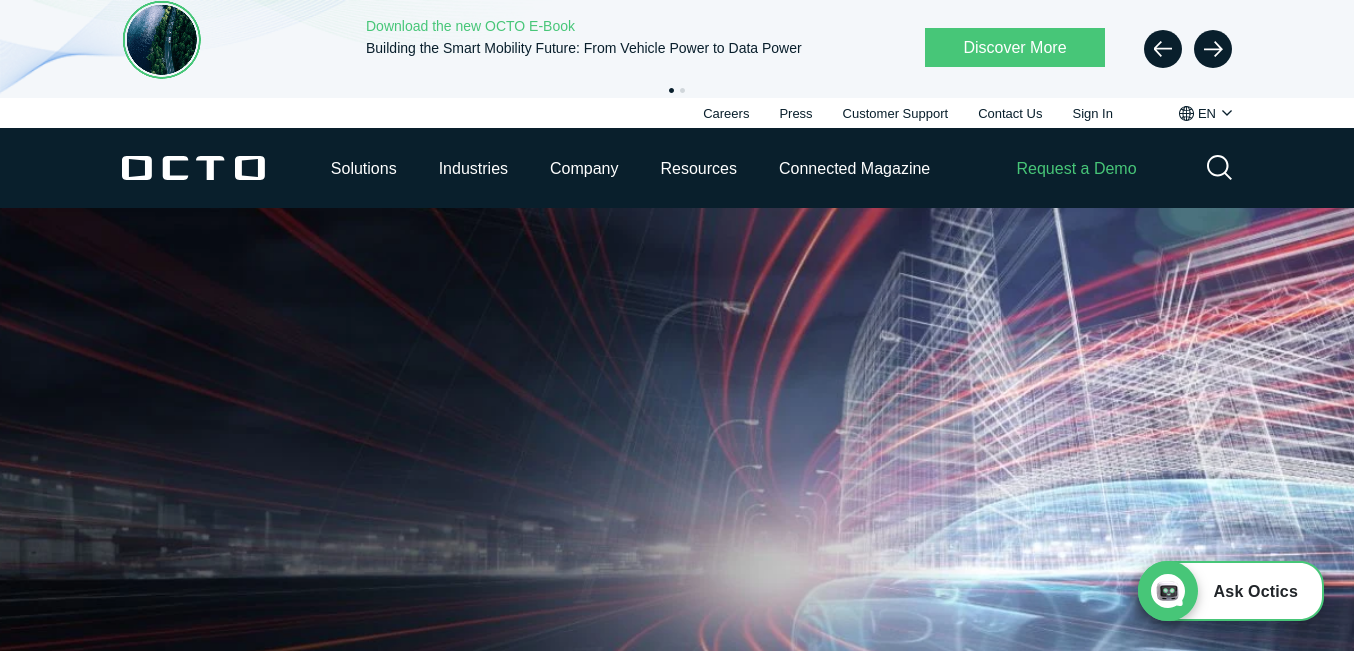Click the Ask Octics chat button
1366x651 pixels.
1231,591
